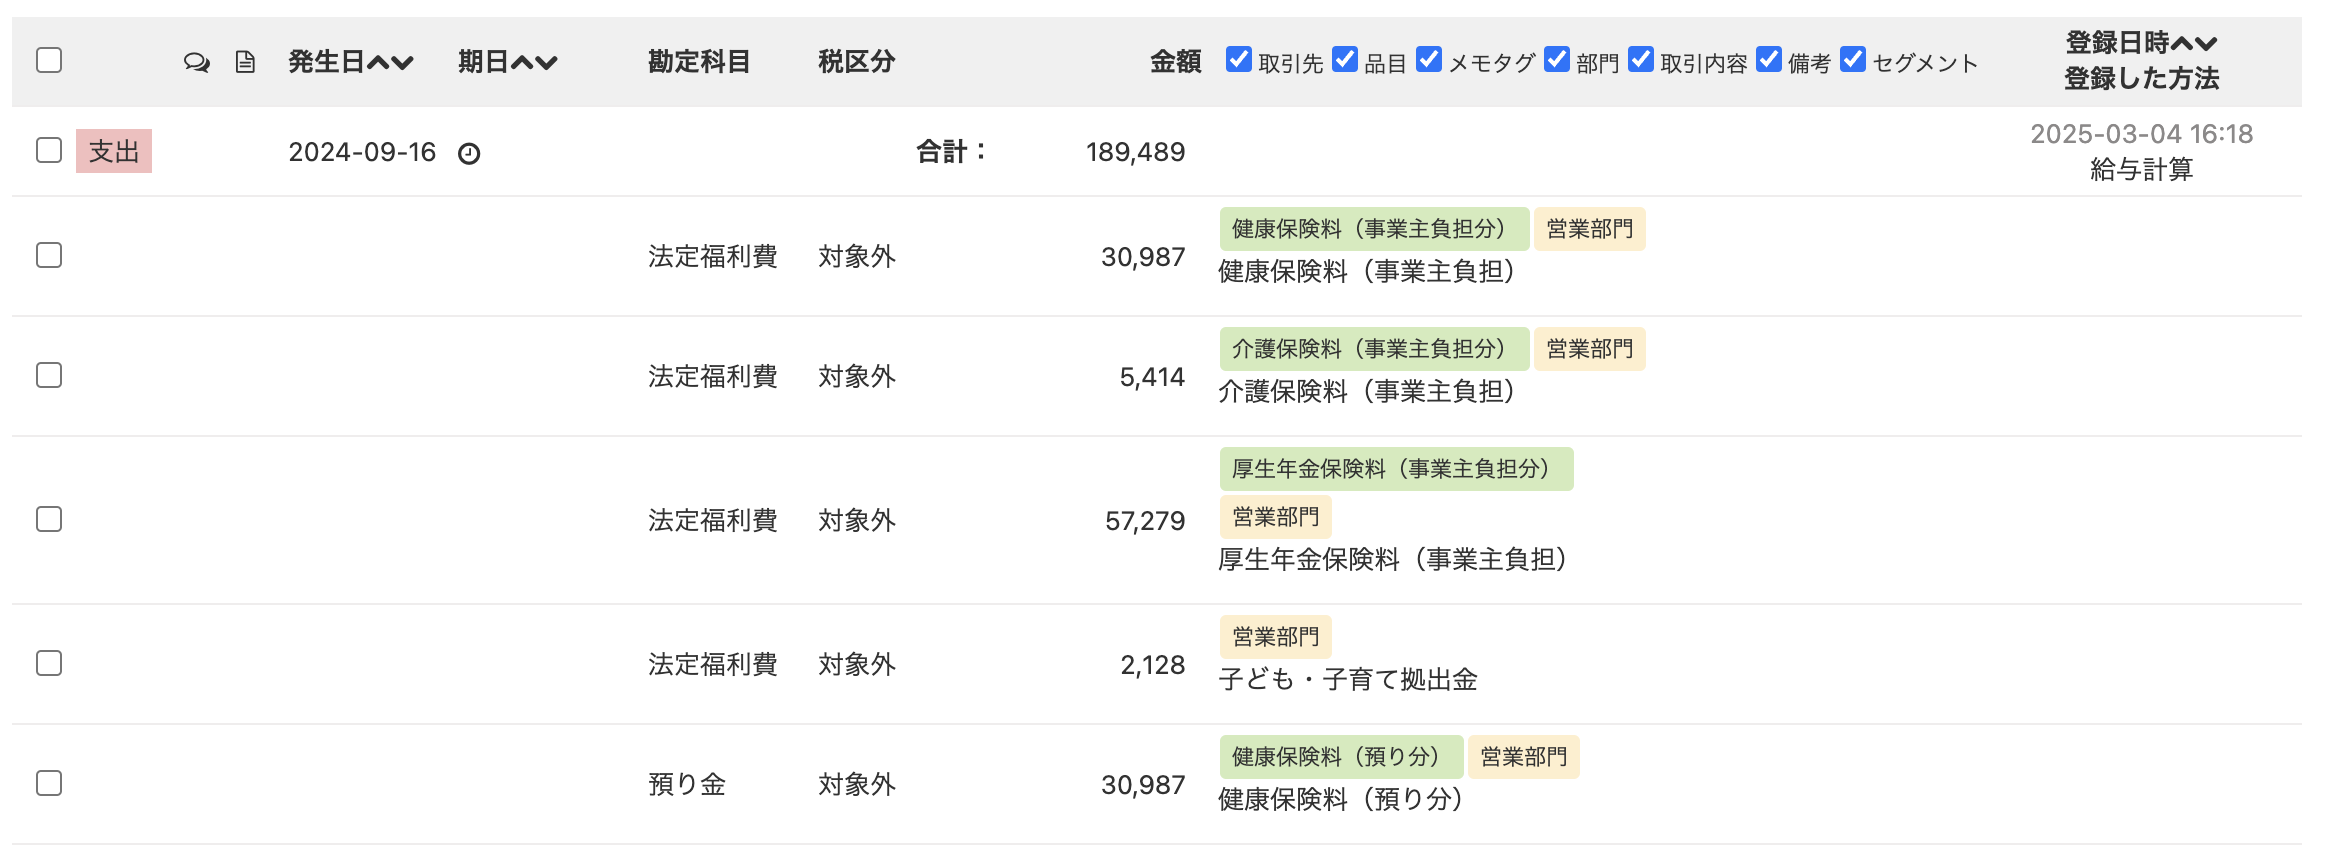Click 営業部門 tag in the 預り金 row

(1523, 757)
